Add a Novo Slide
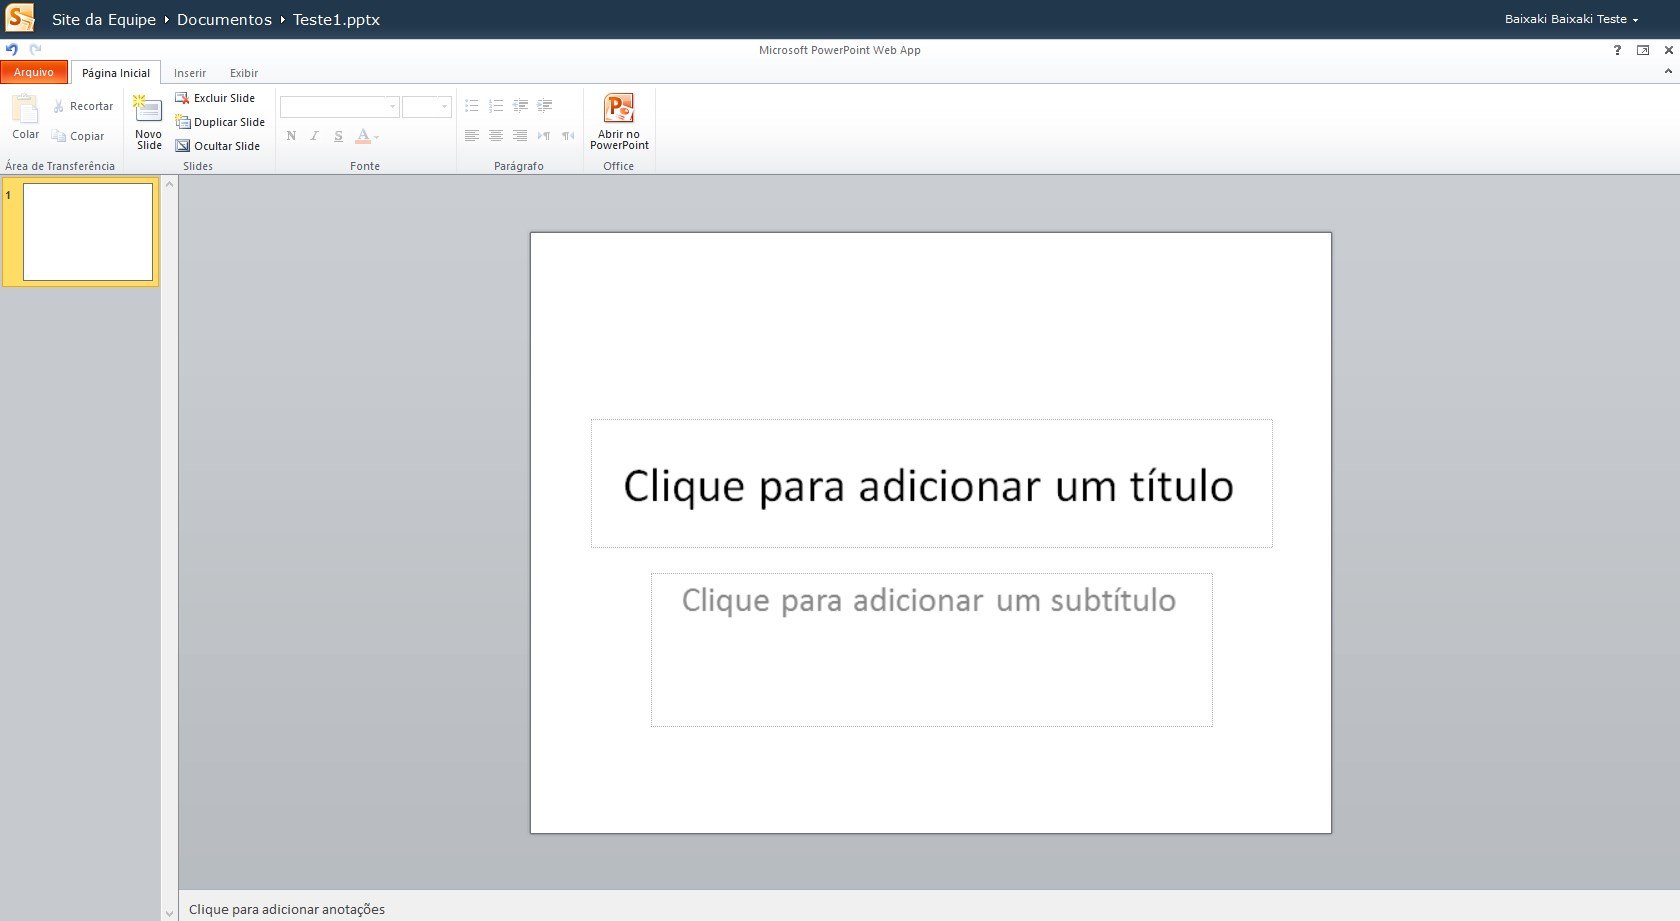 148,122
